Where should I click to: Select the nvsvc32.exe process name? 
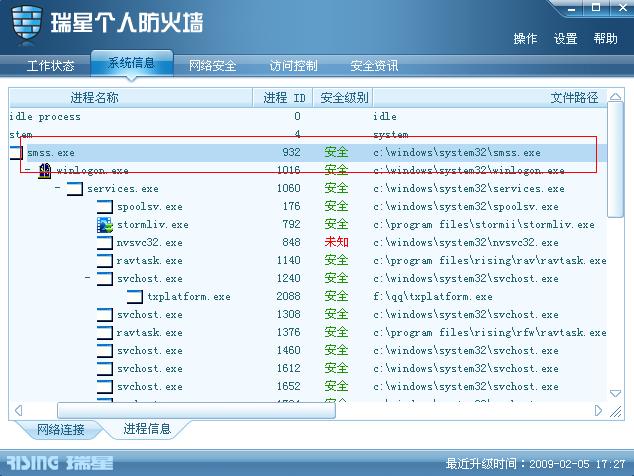pos(150,243)
